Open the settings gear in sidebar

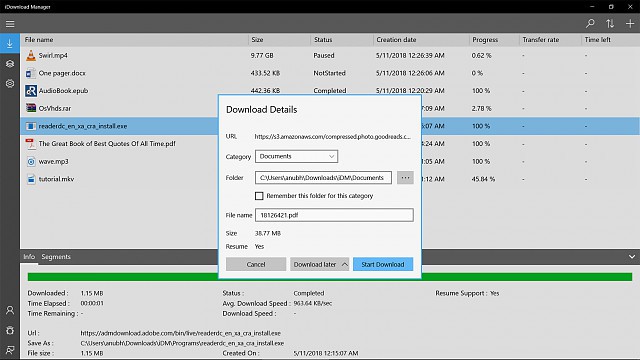pyautogui.click(x=10, y=84)
